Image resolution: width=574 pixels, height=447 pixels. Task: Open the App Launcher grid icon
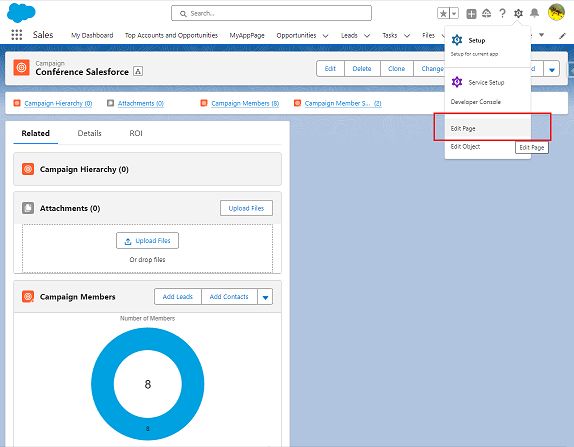coord(16,35)
